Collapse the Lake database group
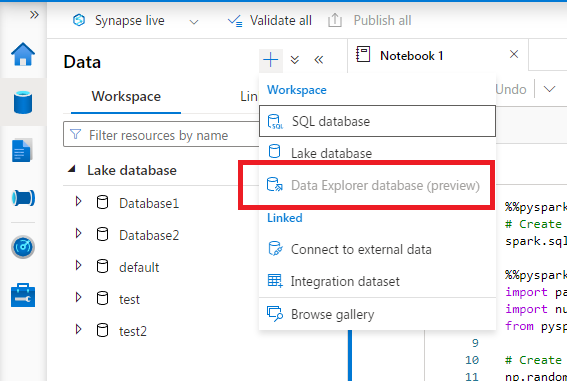567x381 pixels. (72, 169)
